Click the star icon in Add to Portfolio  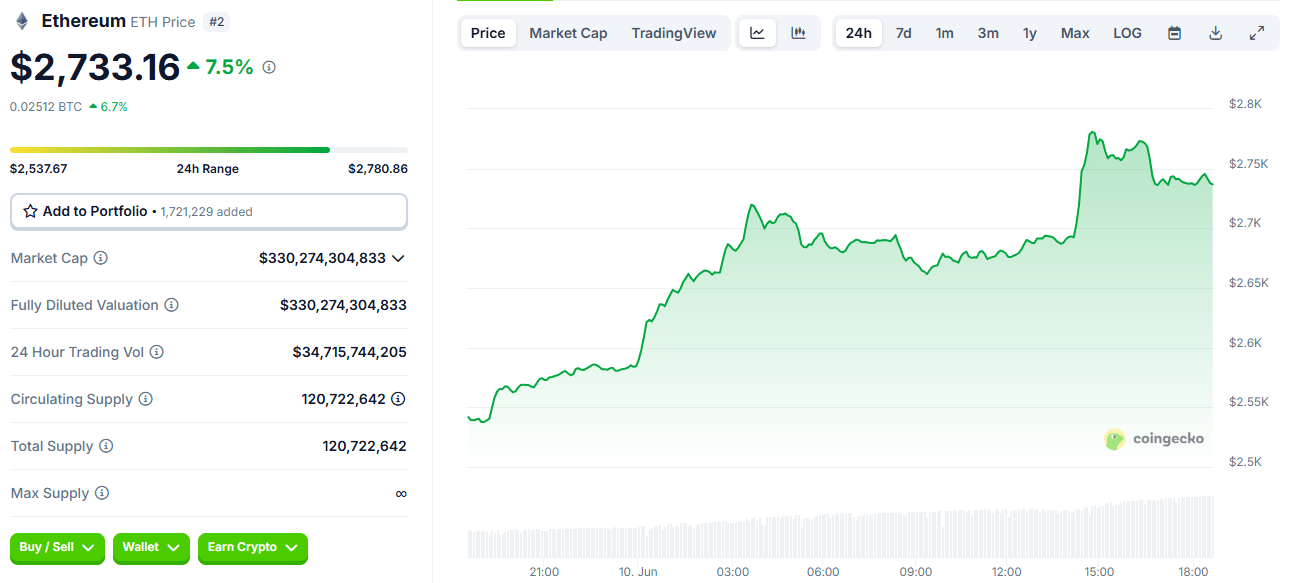(x=30, y=211)
